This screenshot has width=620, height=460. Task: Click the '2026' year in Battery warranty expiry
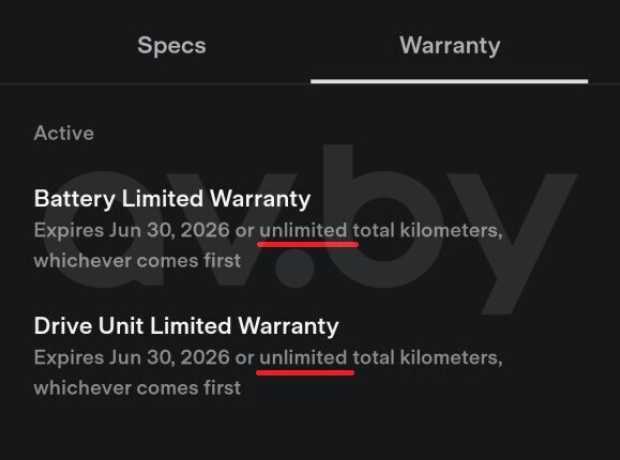205,230
